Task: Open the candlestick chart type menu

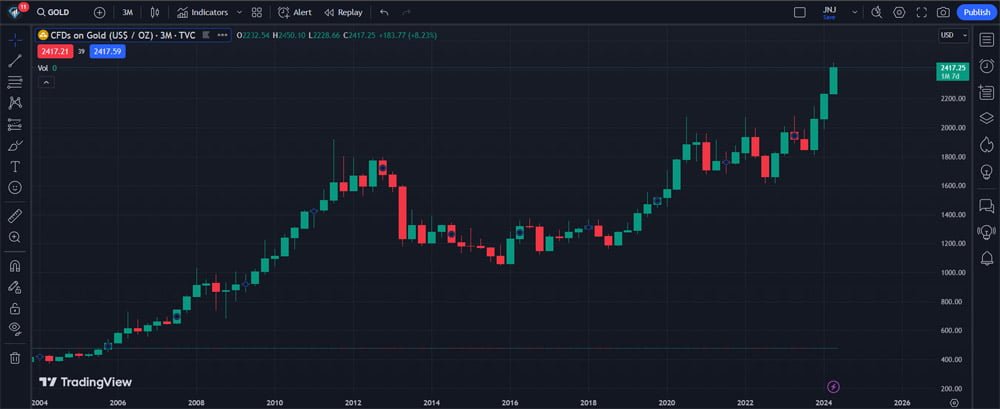Action: point(155,12)
